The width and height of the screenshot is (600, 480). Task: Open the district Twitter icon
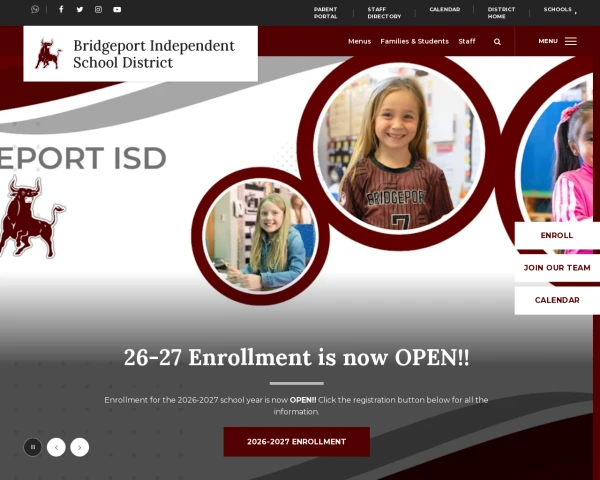click(x=80, y=10)
